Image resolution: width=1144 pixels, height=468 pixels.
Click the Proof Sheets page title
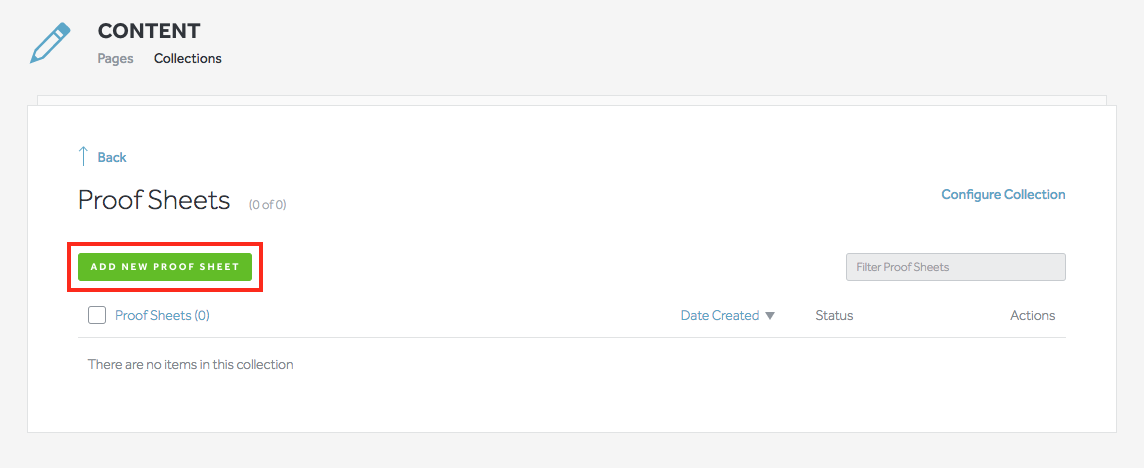point(154,200)
